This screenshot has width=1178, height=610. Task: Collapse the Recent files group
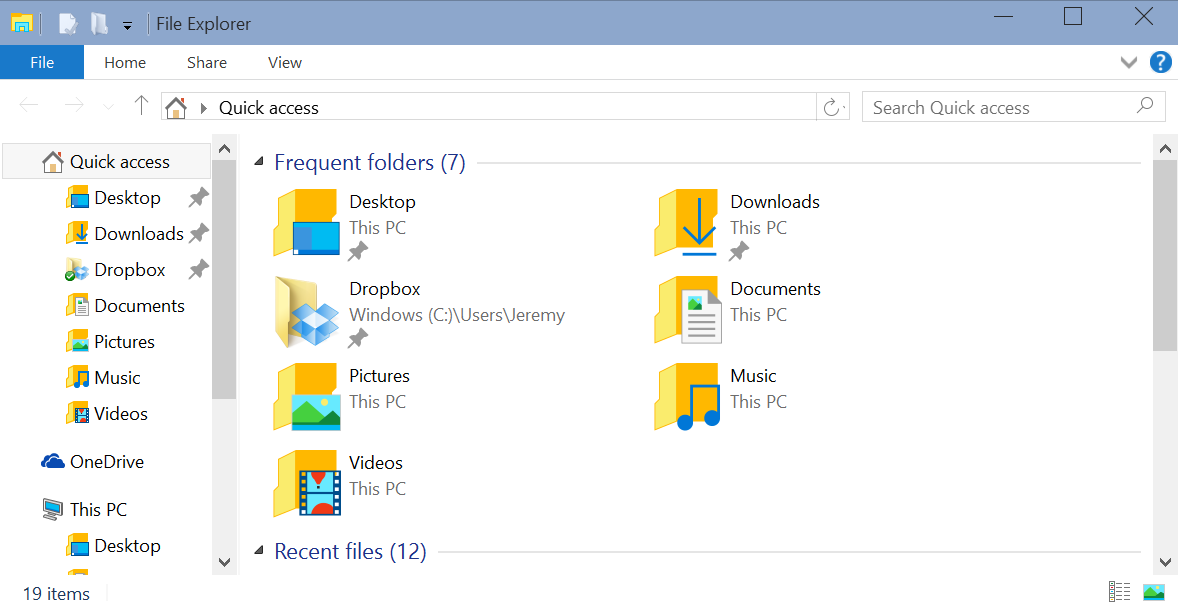[x=259, y=551]
